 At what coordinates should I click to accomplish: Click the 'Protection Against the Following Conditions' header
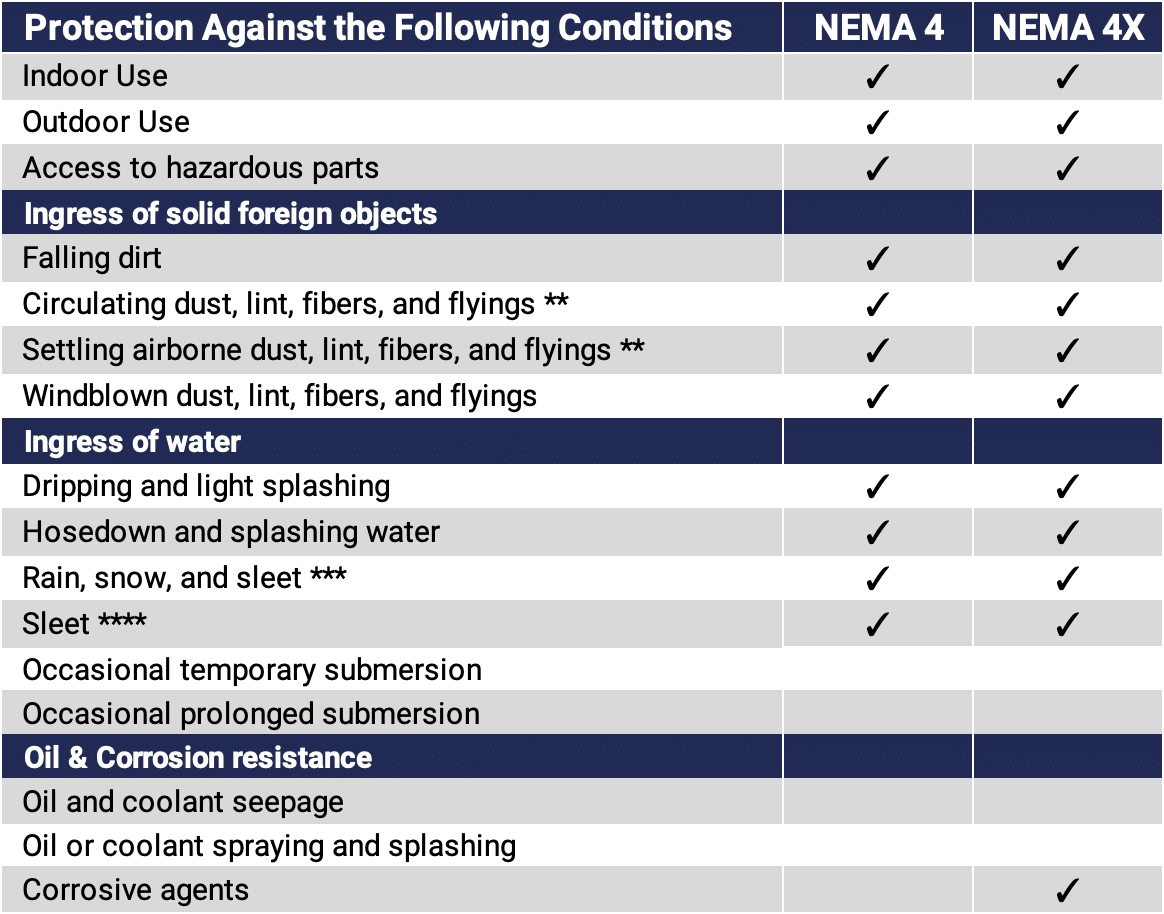(x=378, y=27)
